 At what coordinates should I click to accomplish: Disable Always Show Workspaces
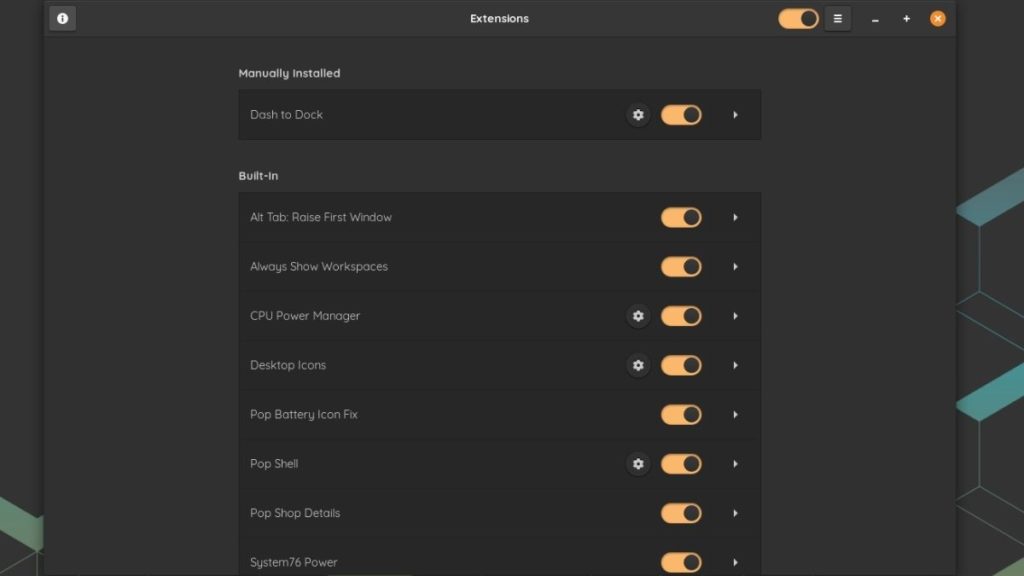681,266
